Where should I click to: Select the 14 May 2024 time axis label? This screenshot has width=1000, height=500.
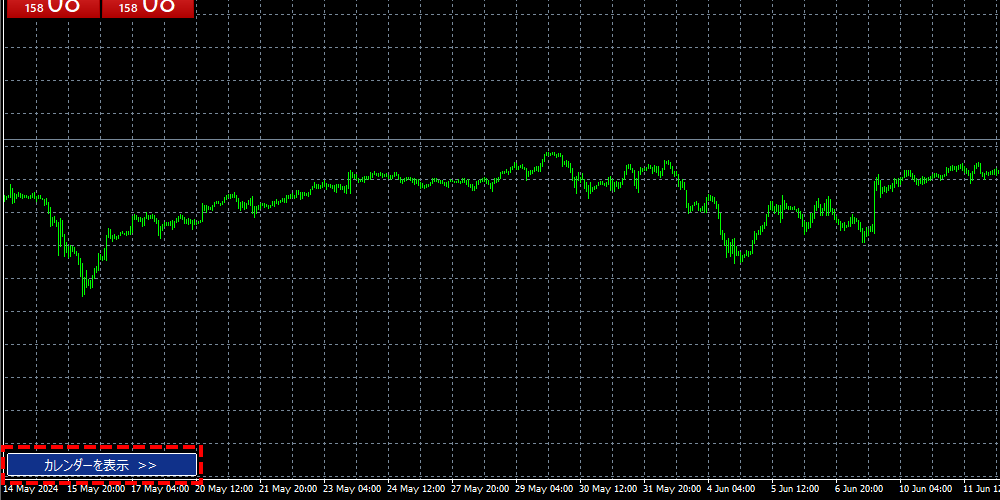click(x=28, y=490)
